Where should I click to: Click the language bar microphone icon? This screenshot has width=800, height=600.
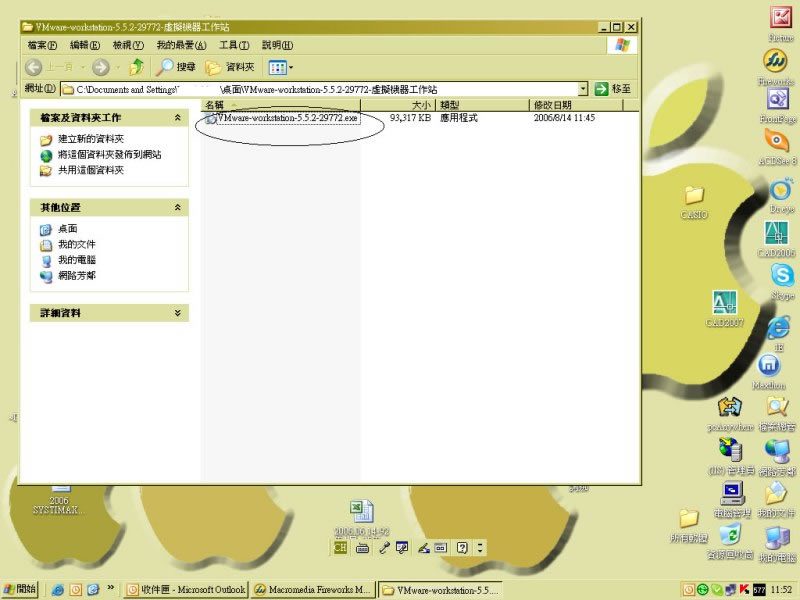coord(385,548)
